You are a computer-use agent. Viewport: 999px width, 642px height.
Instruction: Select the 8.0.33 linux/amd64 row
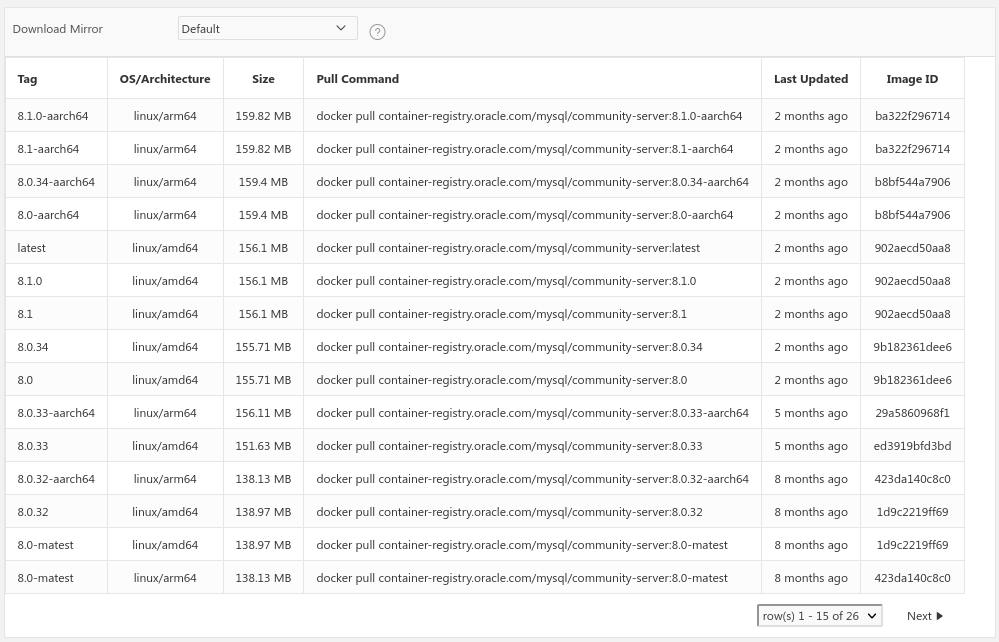coord(33,445)
